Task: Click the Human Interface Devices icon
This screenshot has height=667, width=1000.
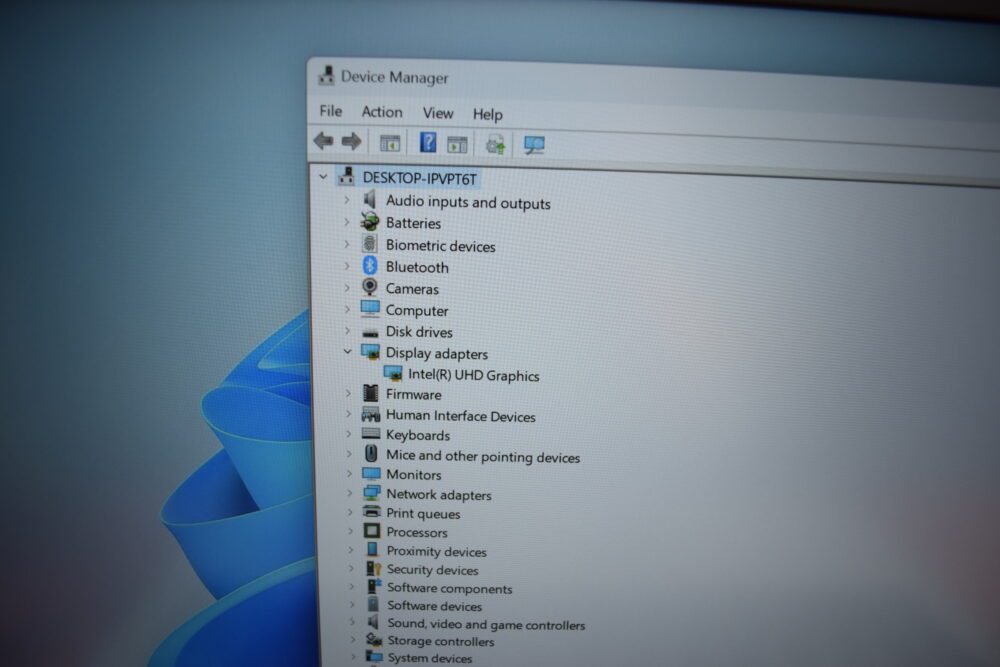Action: pyautogui.click(x=371, y=414)
